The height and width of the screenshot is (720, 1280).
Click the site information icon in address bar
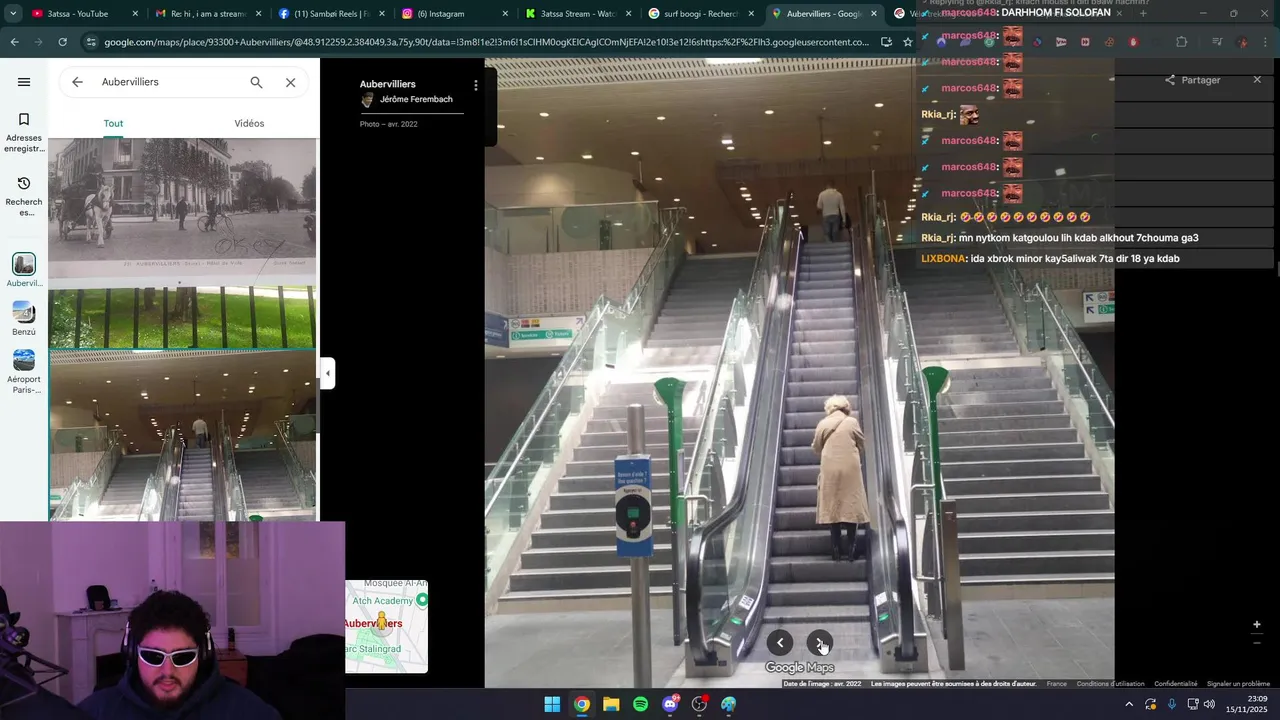(x=91, y=42)
